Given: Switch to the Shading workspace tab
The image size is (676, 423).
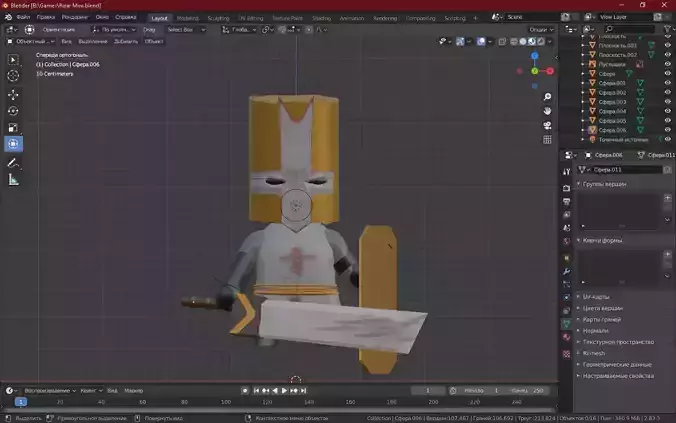Looking at the screenshot, I should (x=321, y=18).
